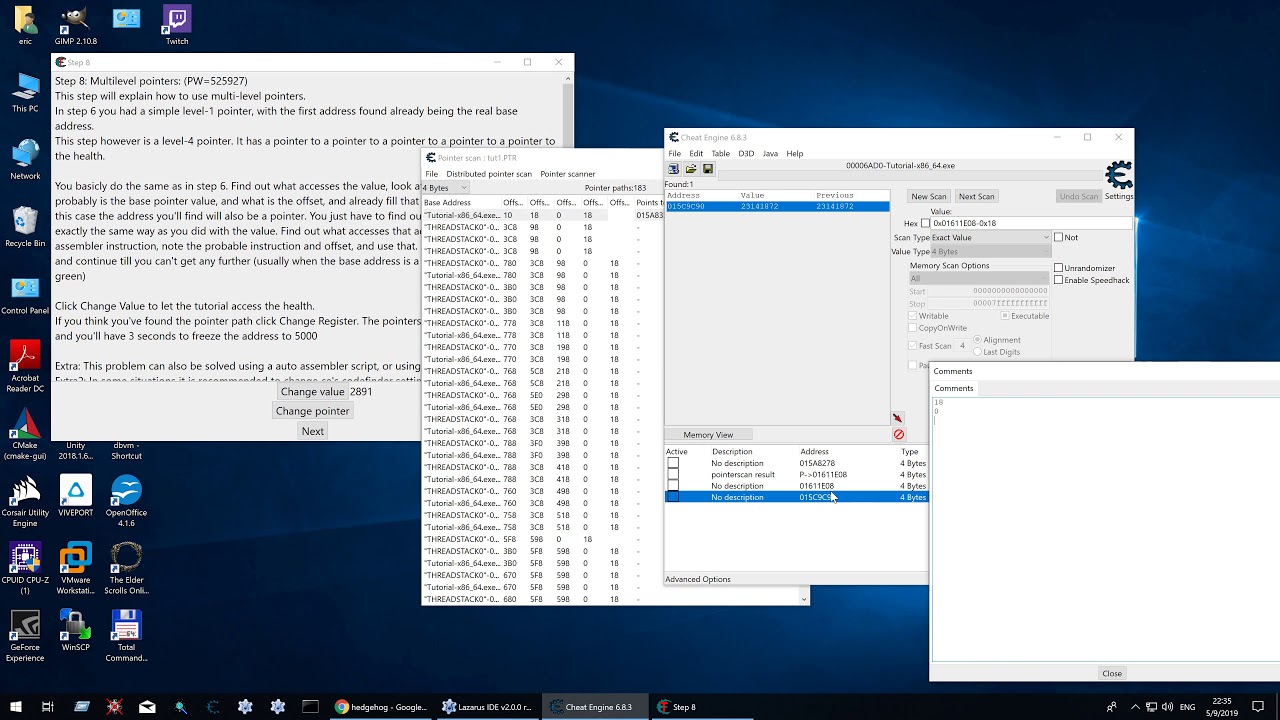Viewport: 1280px width, 720px height.
Task: Select found address 015C9C90 row
Action: click(777, 206)
